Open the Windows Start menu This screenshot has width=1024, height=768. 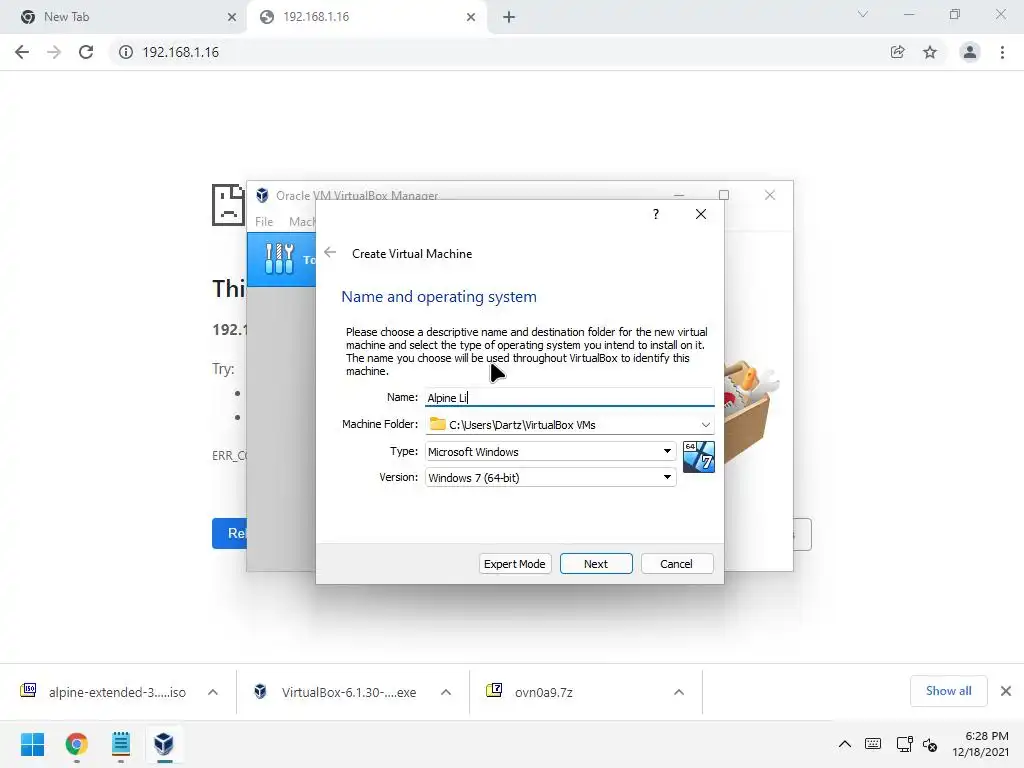click(33, 744)
